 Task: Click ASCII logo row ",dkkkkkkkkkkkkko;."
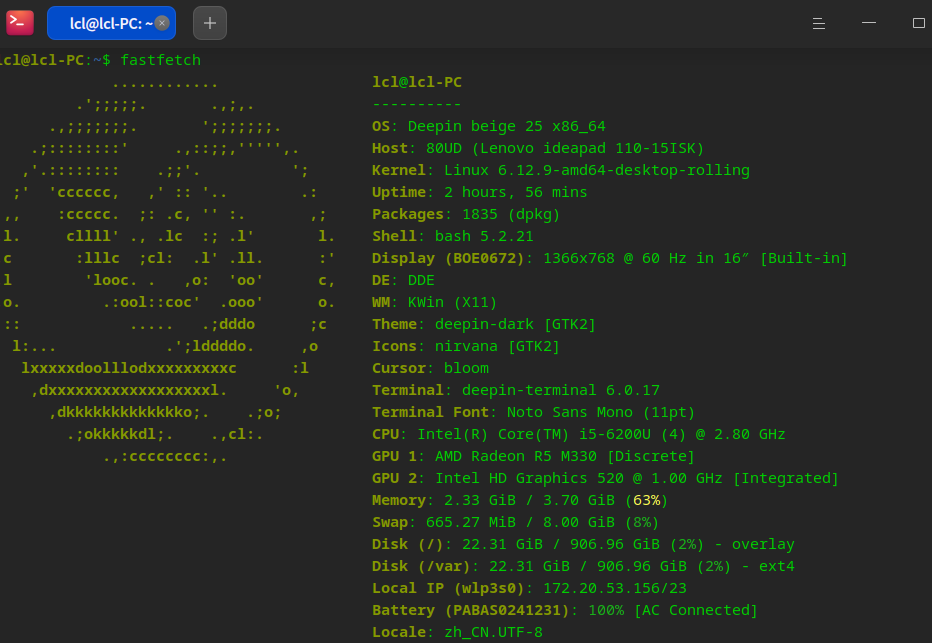pyautogui.click(x=129, y=412)
